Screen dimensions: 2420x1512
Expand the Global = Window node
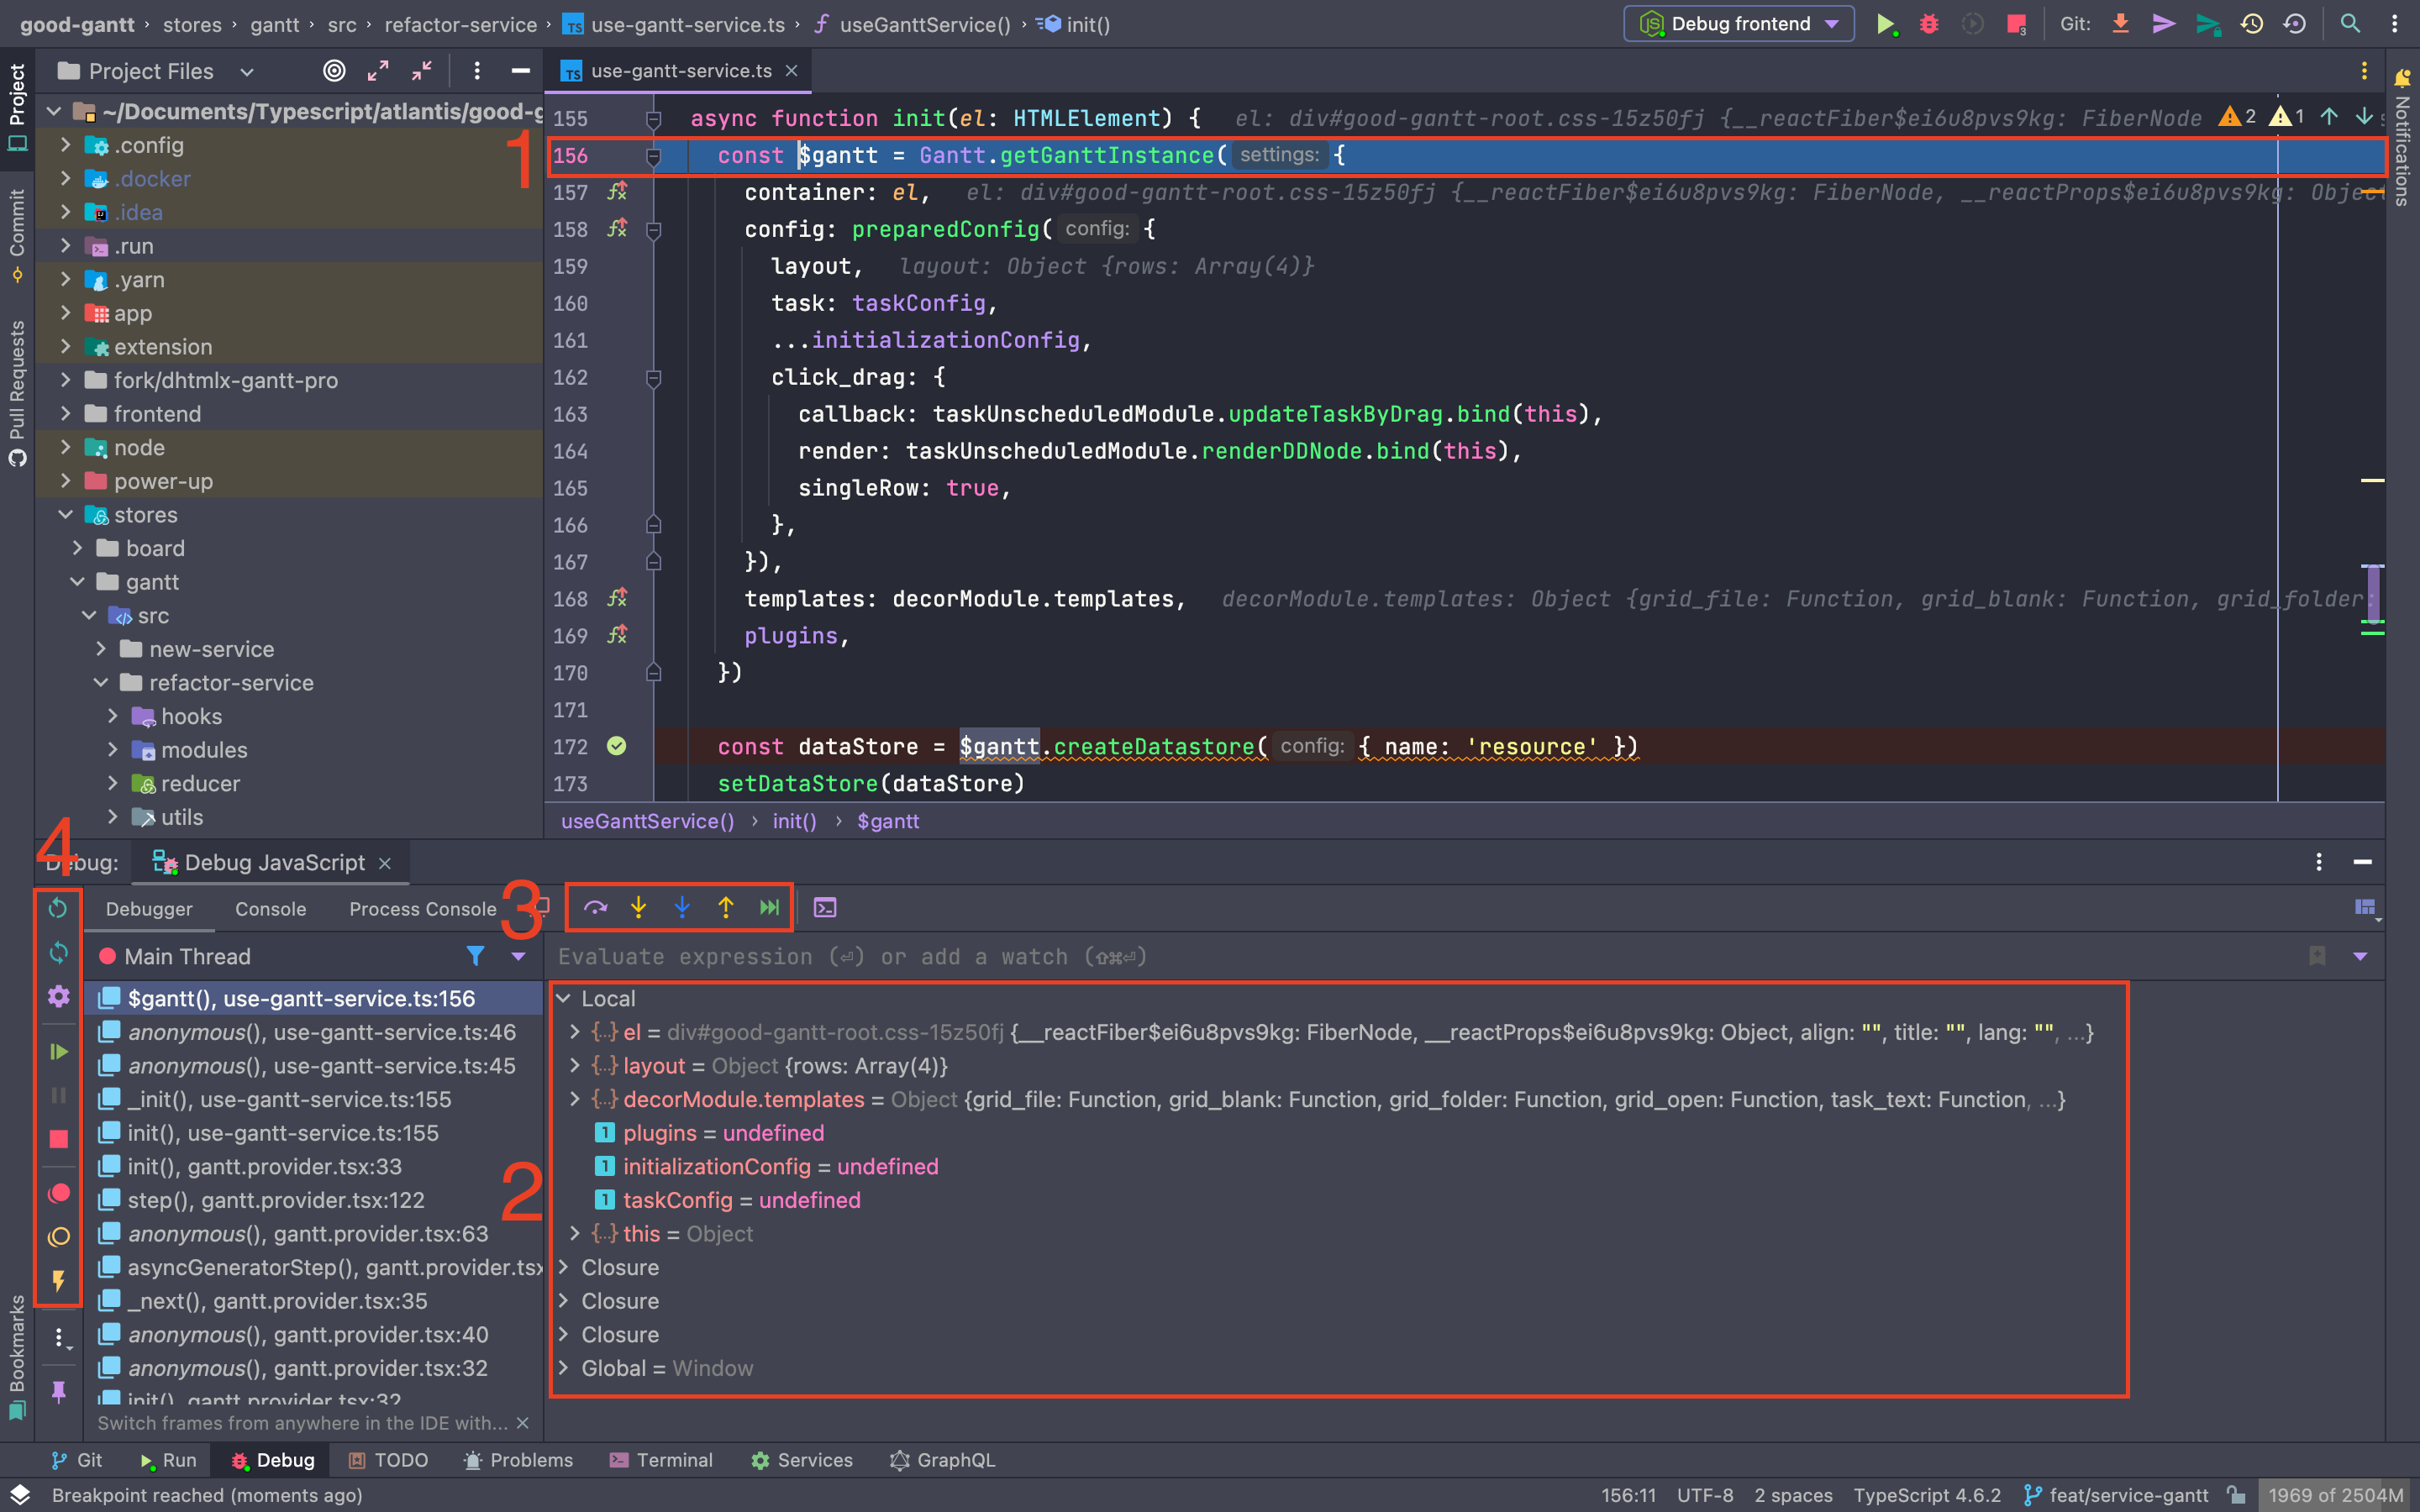click(x=563, y=1368)
